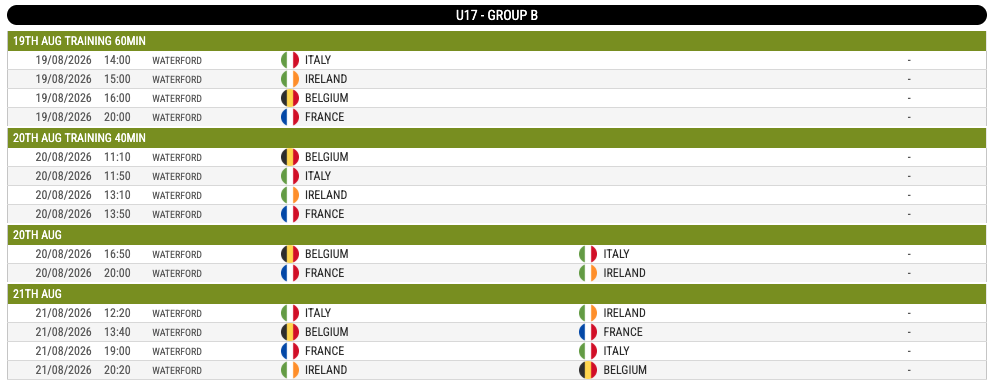
Task: Click Belgium flag in 19/08 16:00 row
Action: (290, 98)
